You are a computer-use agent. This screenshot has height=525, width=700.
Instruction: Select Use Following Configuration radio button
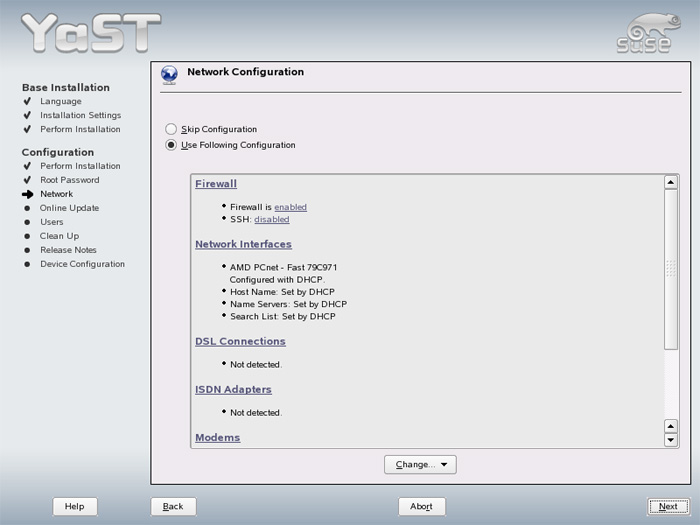pos(171,145)
